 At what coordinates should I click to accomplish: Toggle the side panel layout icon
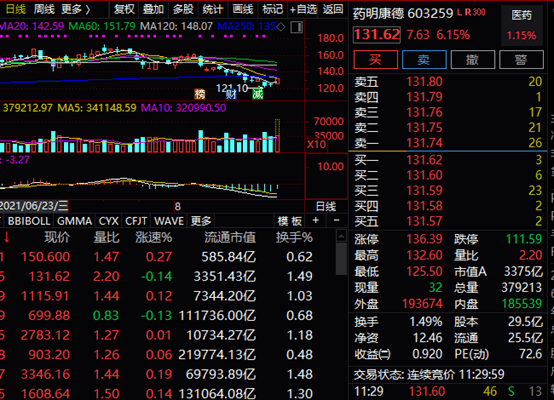[297, 27]
